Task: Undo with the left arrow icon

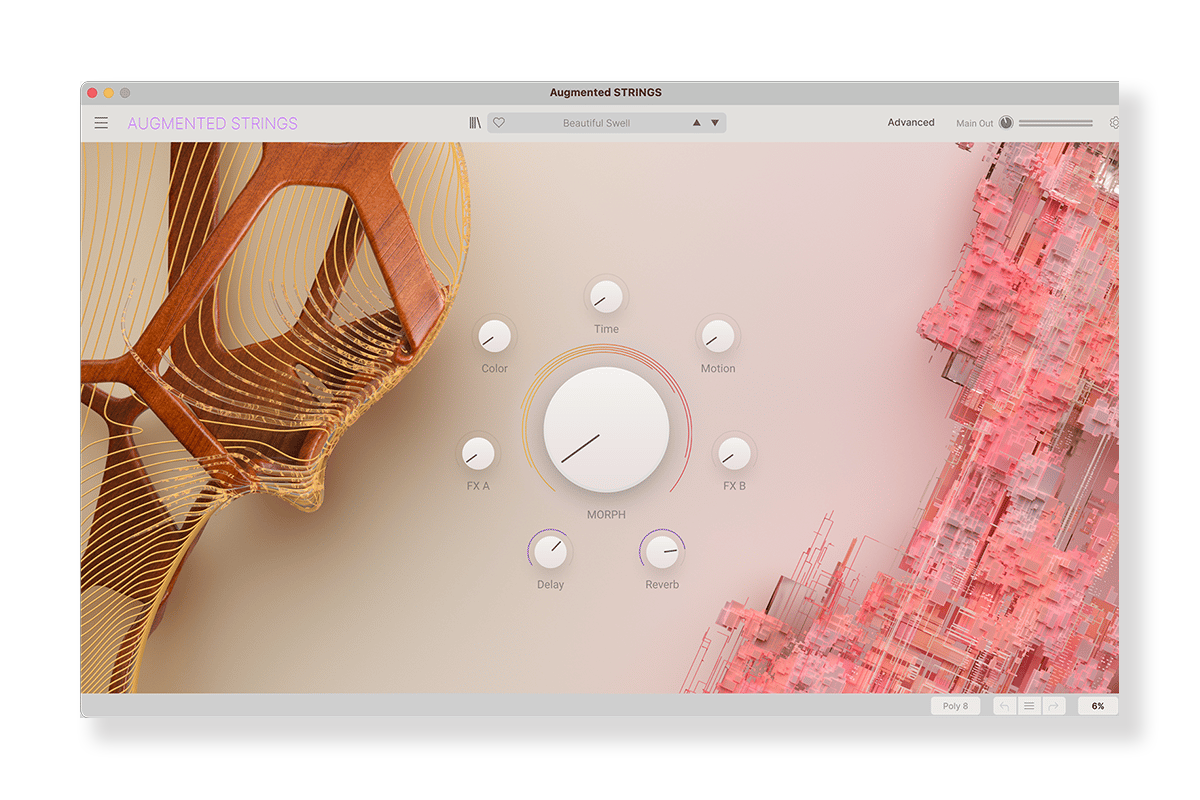Action: tap(1005, 706)
